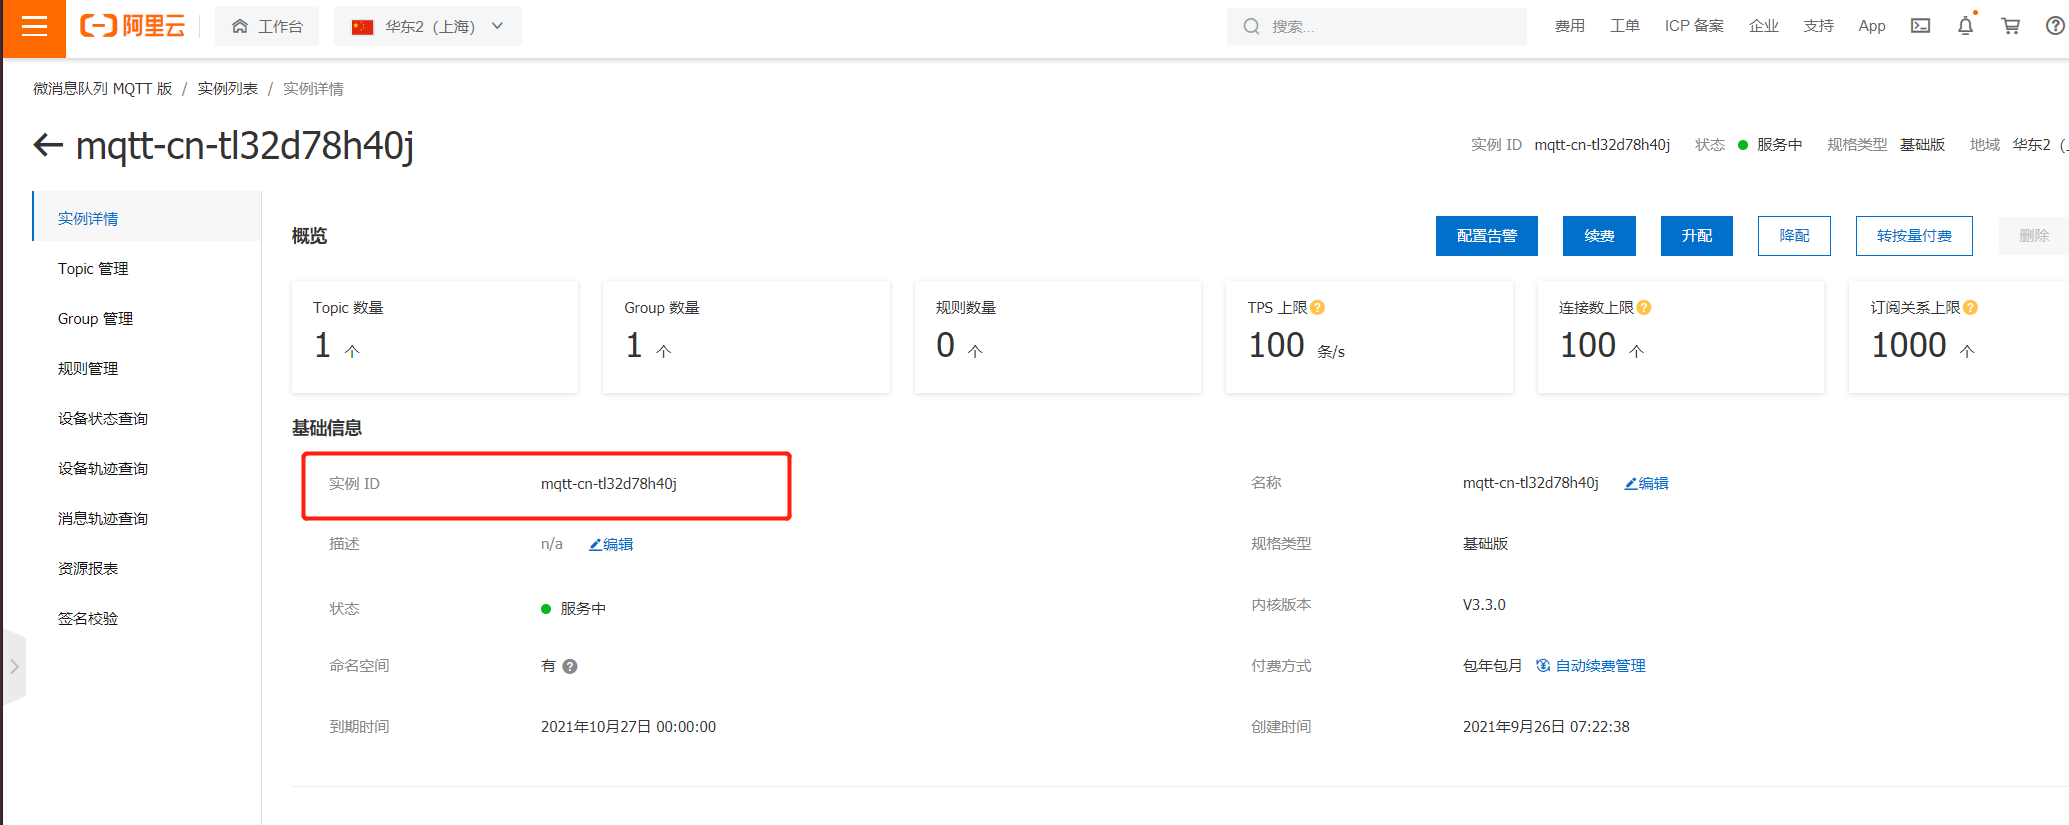Open the Cloud Shell terminal icon
Screen dimensions: 2069x825
pyautogui.click(x=1920, y=26)
